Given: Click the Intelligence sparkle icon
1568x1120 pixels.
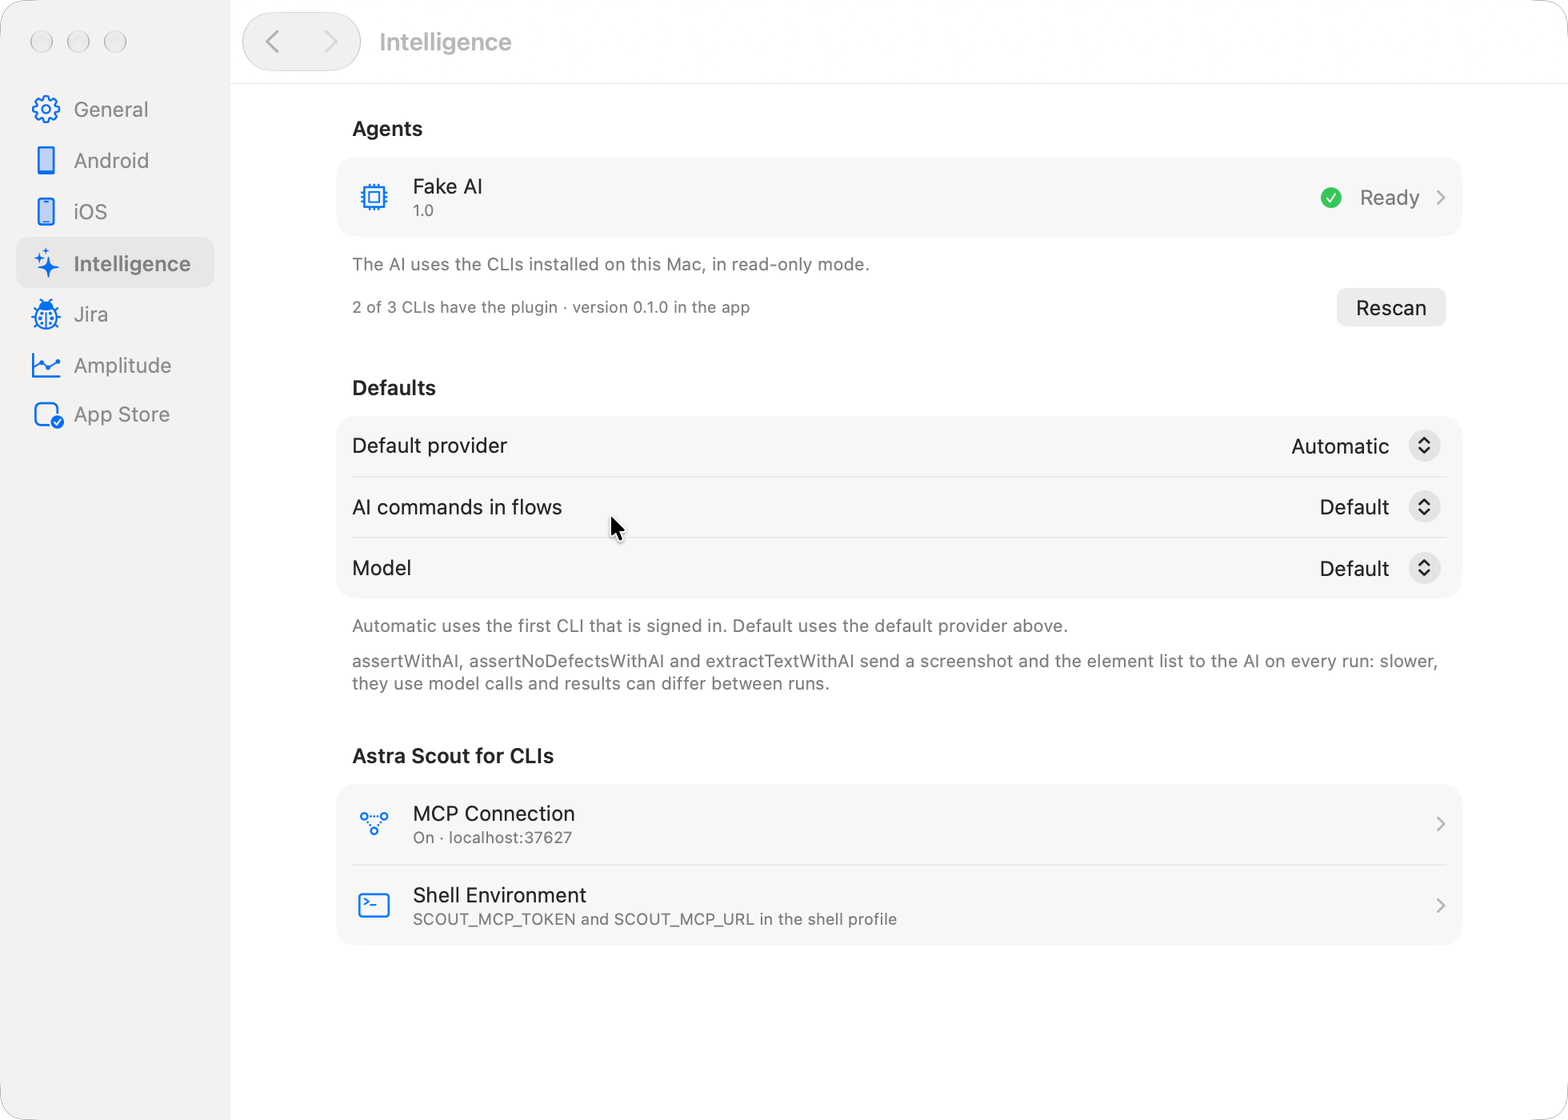Looking at the screenshot, I should click(46, 263).
